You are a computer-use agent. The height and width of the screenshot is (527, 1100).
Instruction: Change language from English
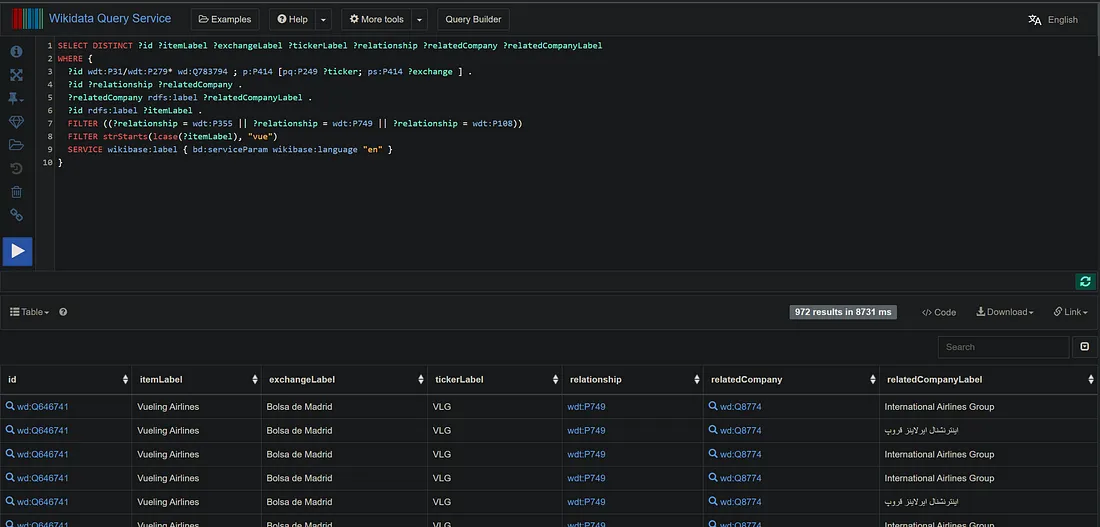[1062, 20]
